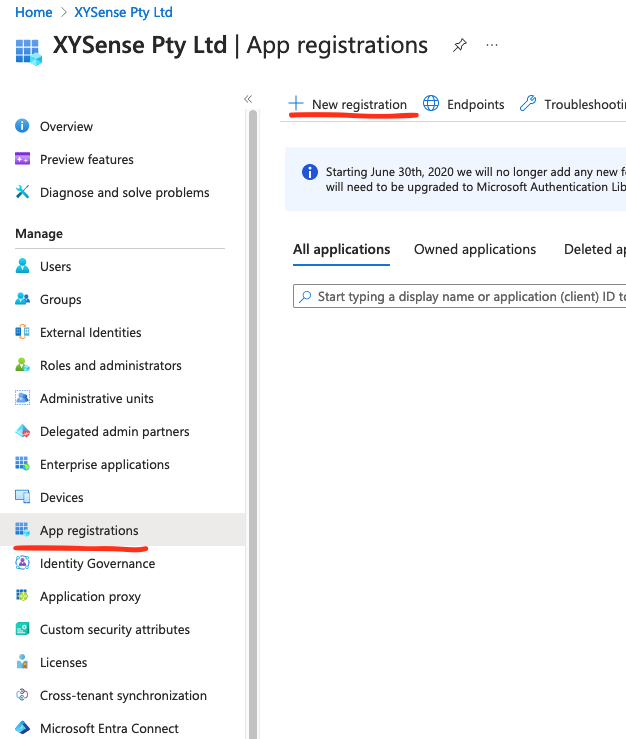Click the Preview features icon
The height and width of the screenshot is (739, 626).
(x=22, y=159)
